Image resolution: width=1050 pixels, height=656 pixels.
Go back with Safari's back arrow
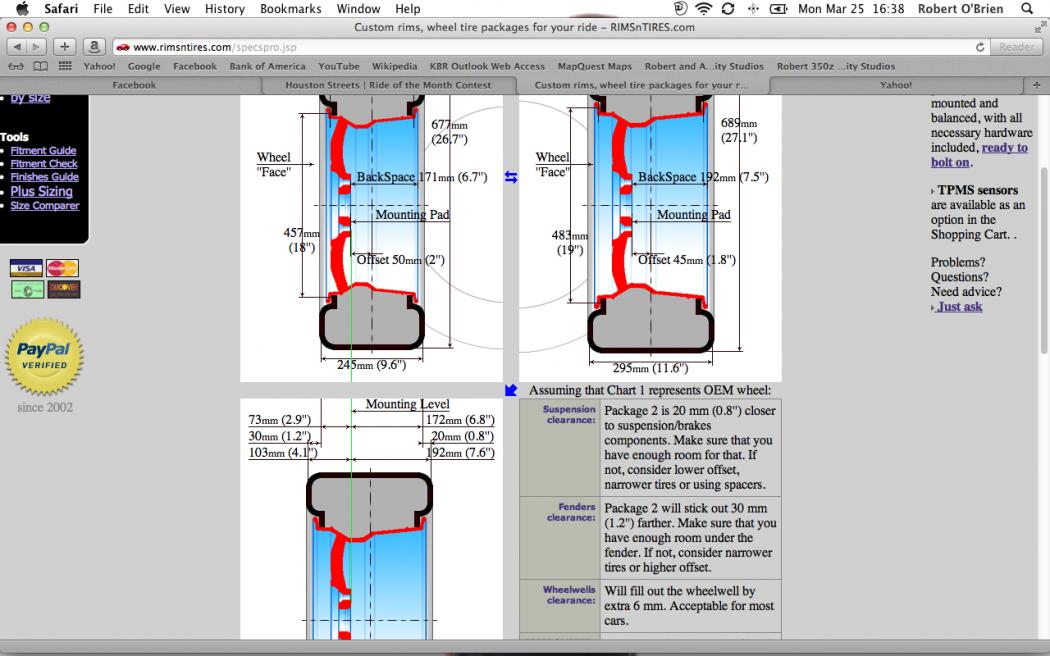(18, 47)
